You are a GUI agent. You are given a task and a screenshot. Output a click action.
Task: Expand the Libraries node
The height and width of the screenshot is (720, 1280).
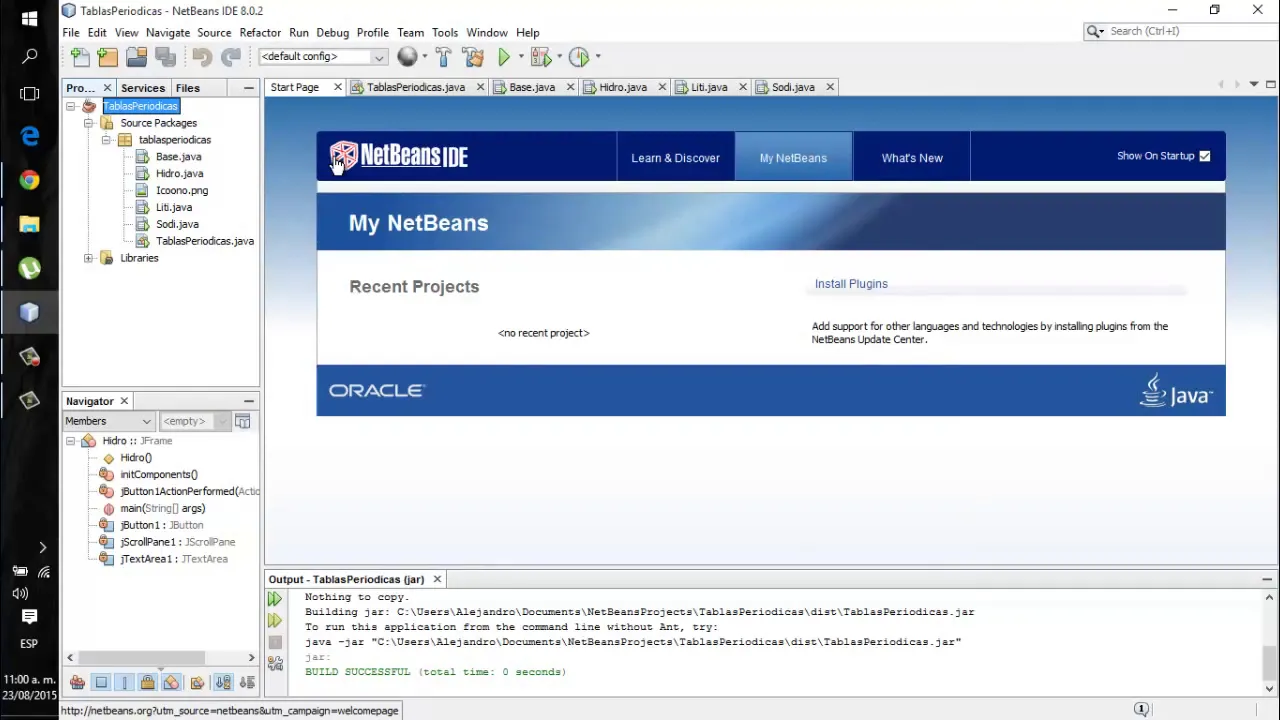tap(89, 258)
